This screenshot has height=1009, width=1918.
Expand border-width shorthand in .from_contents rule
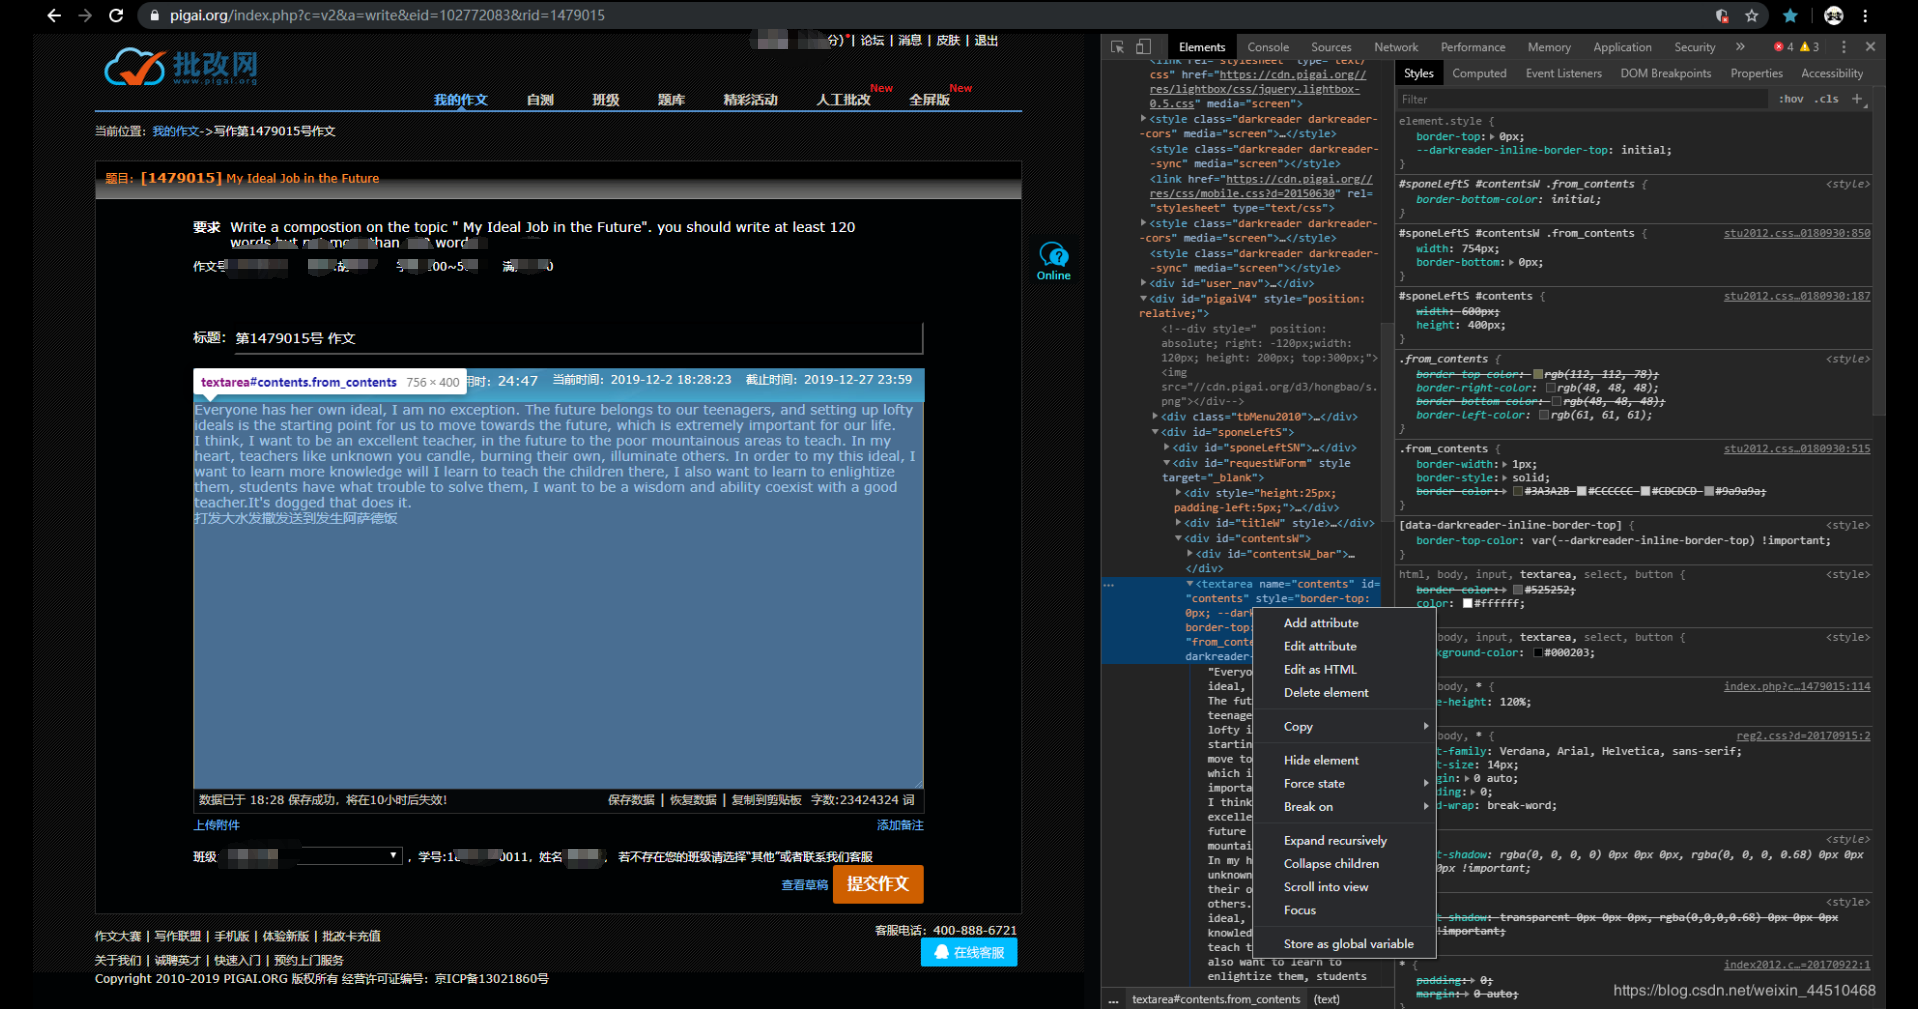[1505, 464]
